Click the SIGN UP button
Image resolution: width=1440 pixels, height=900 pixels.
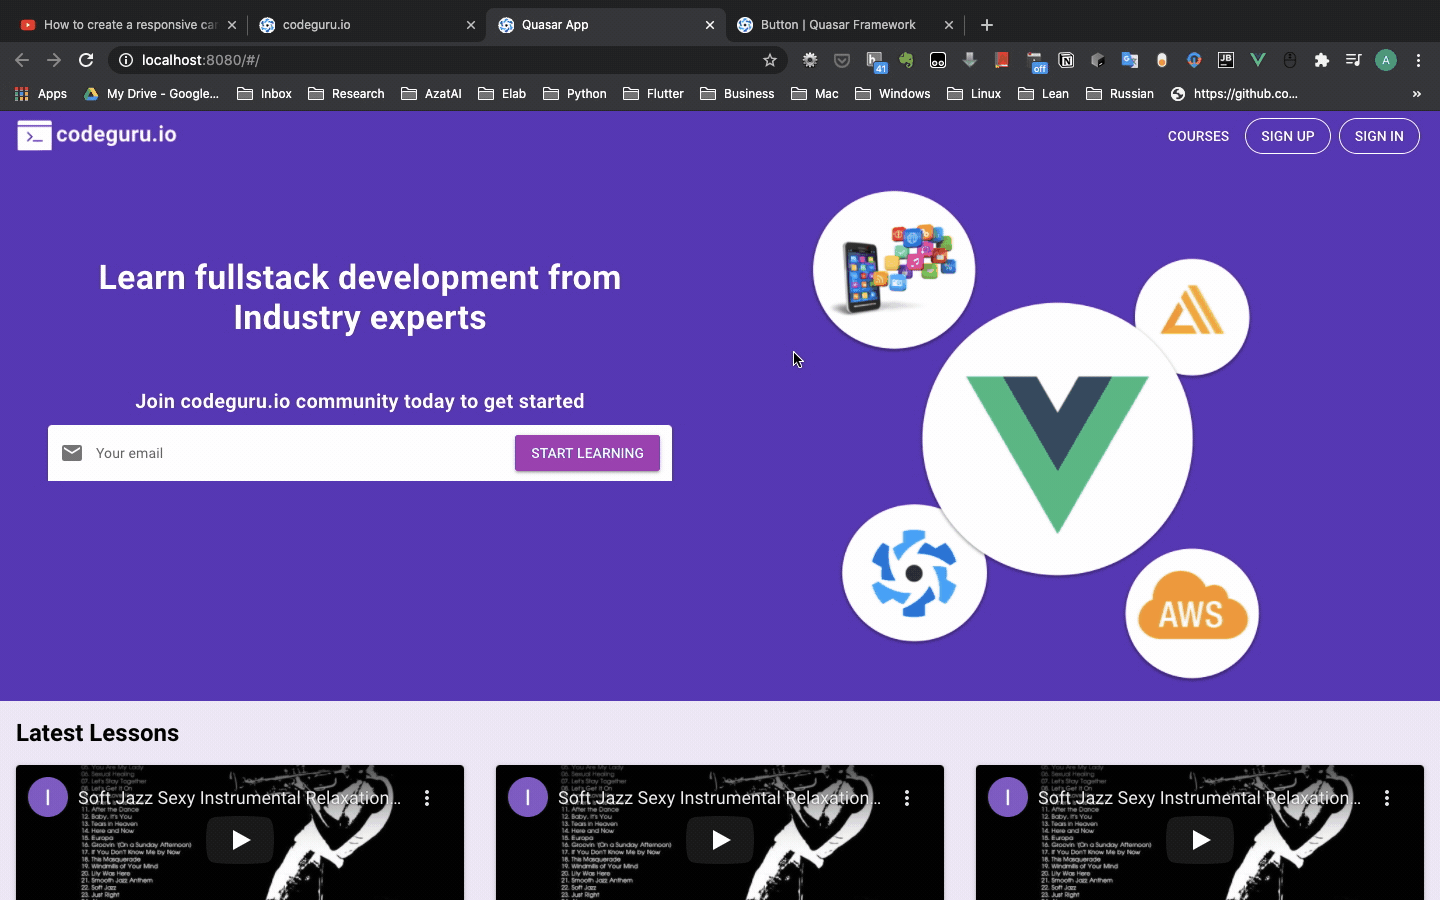coord(1288,136)
